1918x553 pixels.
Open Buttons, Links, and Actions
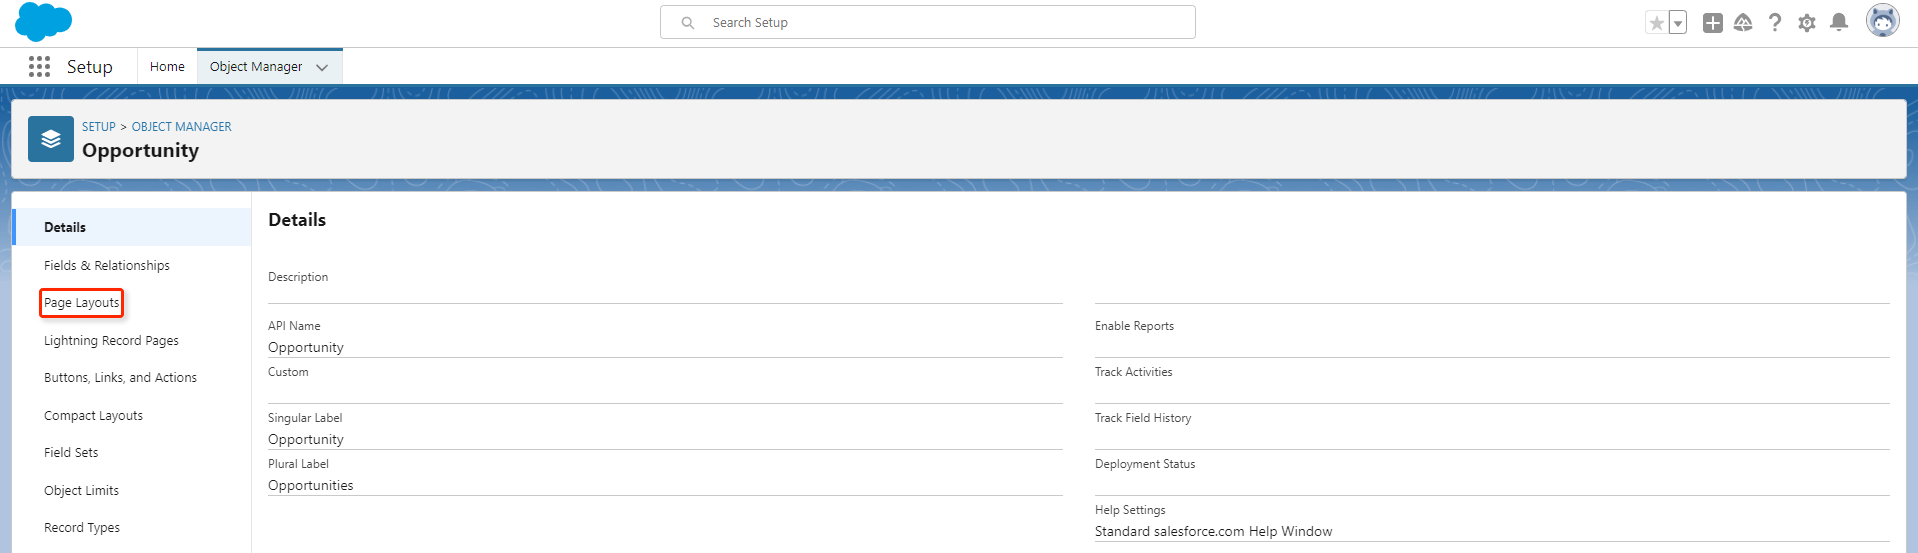coord(120,378)
